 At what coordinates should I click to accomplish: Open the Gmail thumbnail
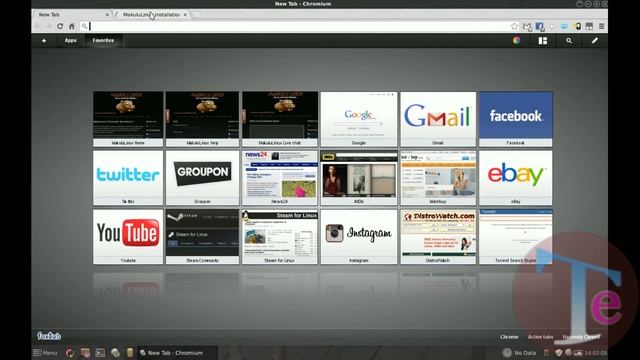(438, 119)
